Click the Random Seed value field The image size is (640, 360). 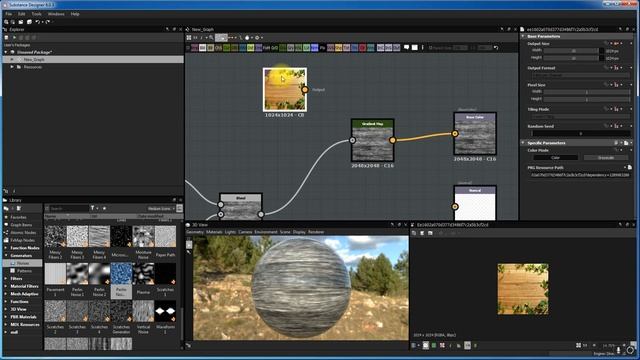[581, 133]
